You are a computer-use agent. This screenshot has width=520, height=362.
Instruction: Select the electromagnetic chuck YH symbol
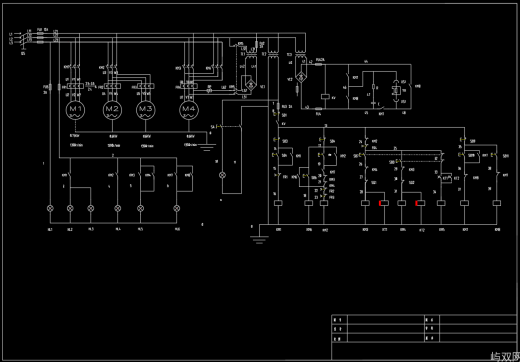pyautogui.click(x=396, y=90)
